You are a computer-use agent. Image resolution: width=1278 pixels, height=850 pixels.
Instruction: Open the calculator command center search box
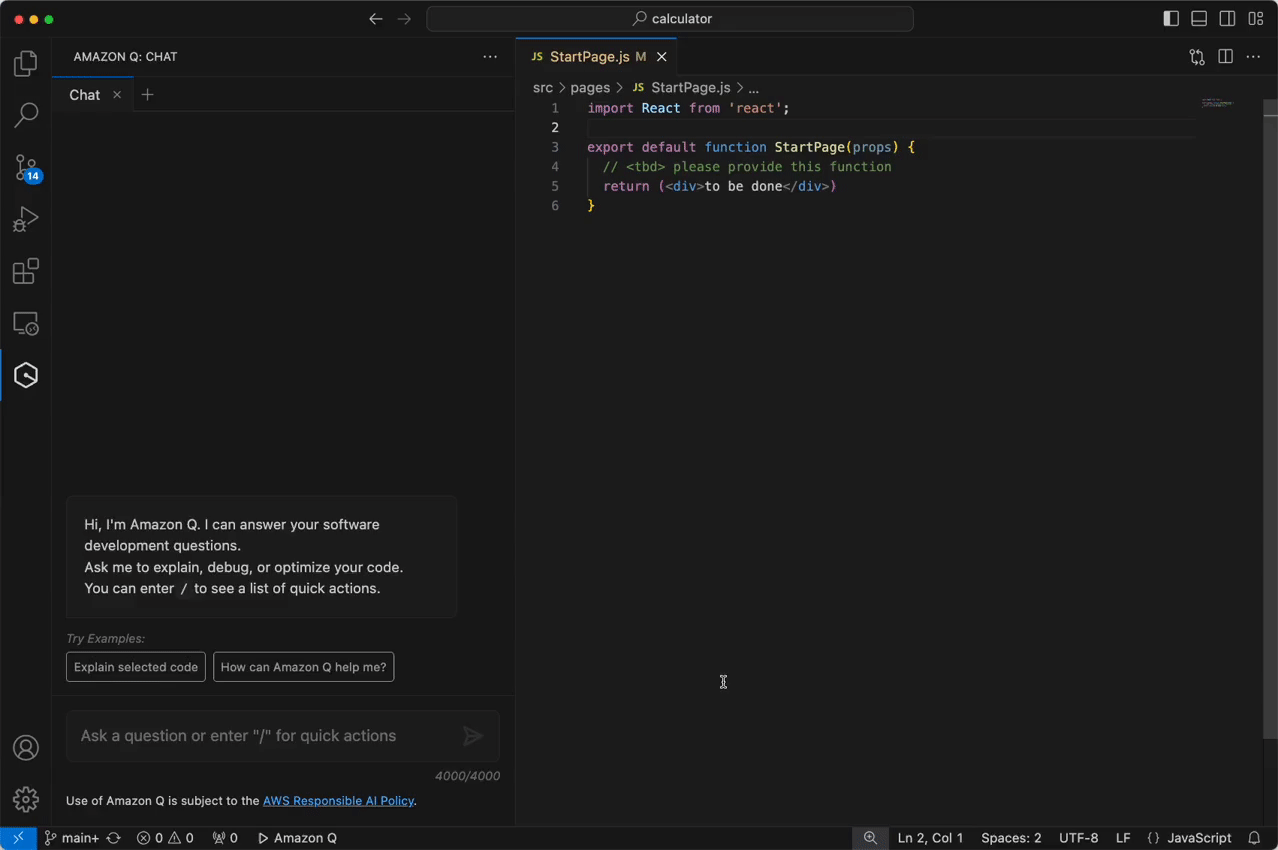pos(670,19)
